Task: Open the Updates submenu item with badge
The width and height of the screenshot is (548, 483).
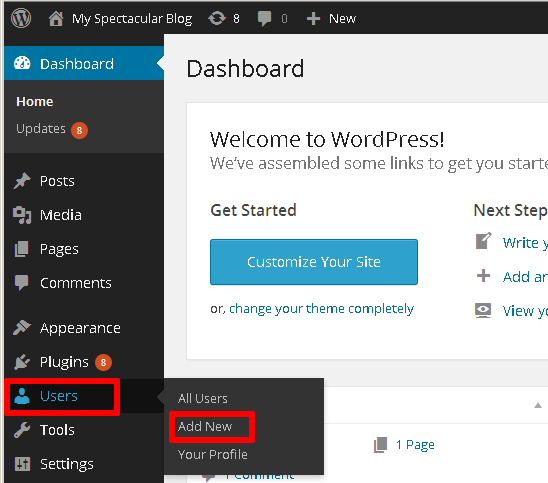Action: click(52, 129)
